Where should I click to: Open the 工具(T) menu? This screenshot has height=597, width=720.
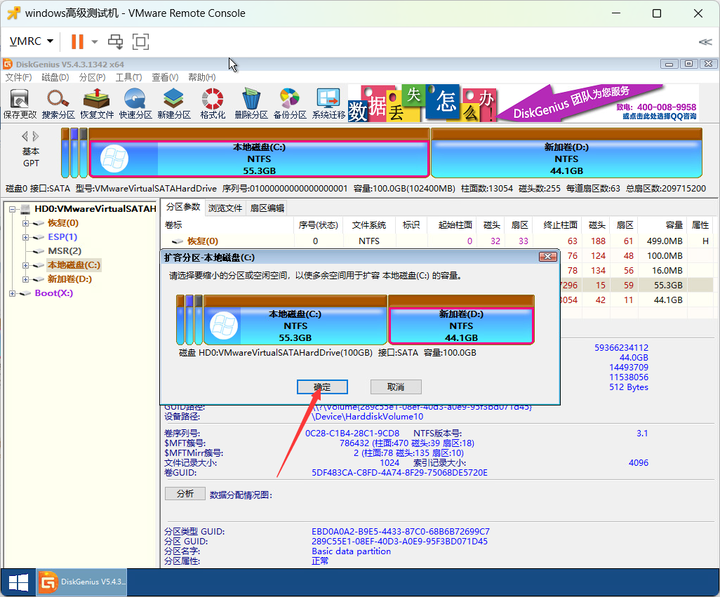coord(129,77)
